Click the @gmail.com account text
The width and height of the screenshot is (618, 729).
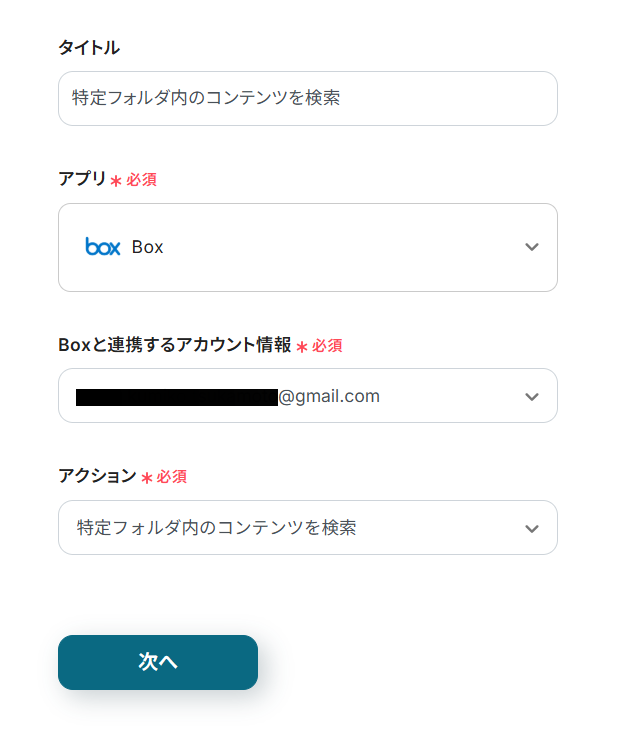point(329,396)
